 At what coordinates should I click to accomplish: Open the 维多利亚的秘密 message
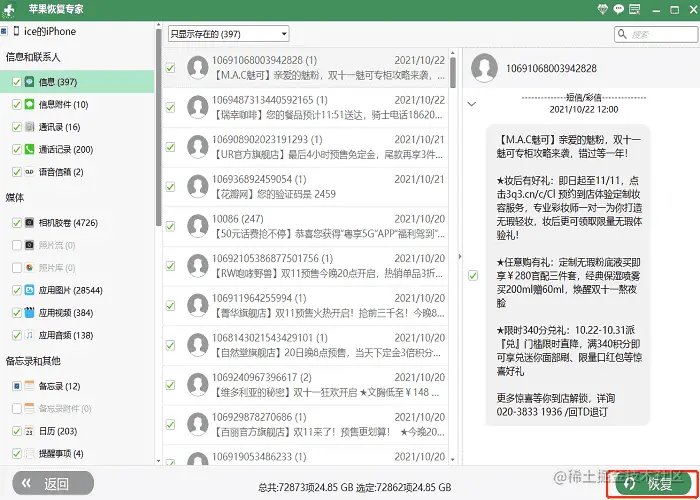click(305, 385)
